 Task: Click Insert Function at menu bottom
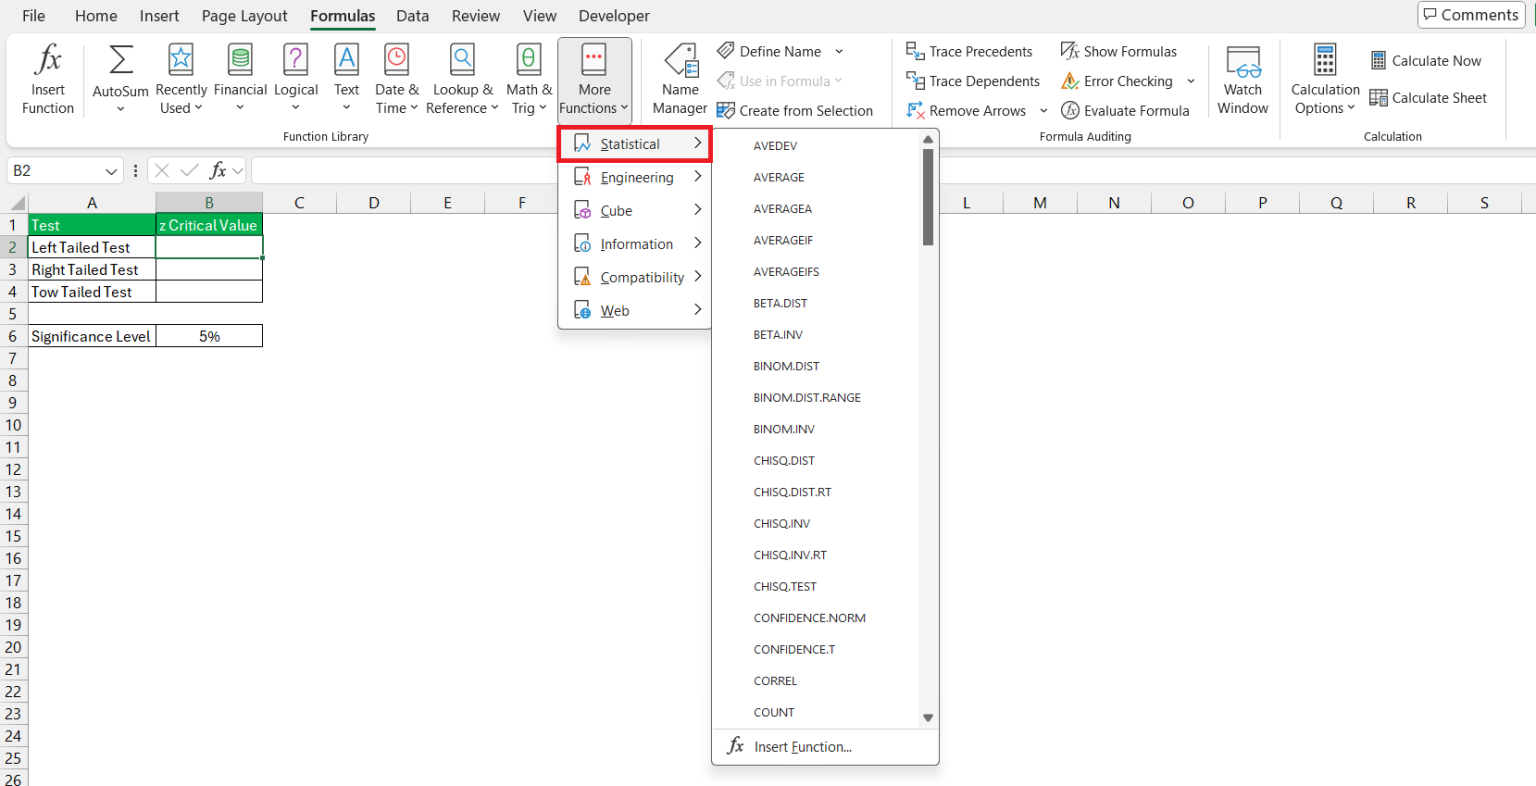point(802,747)
